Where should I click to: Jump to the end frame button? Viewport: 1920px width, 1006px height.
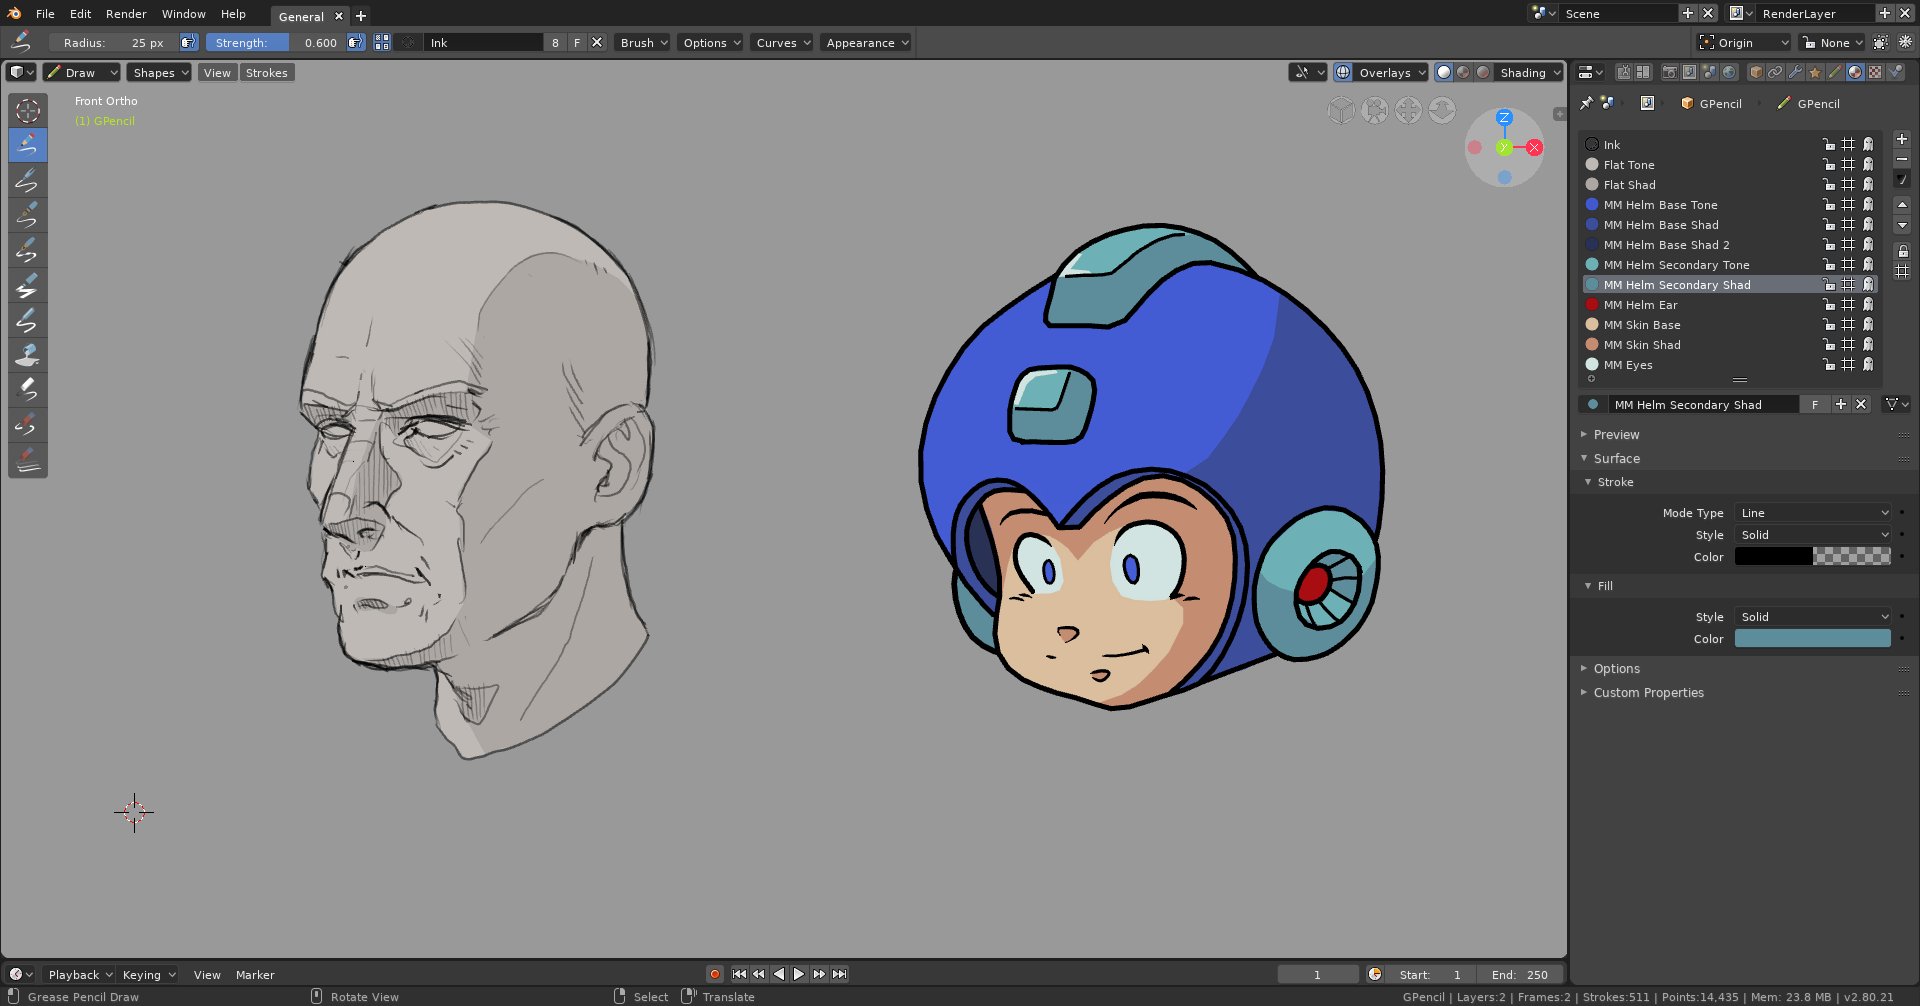[x=840, y=974]
